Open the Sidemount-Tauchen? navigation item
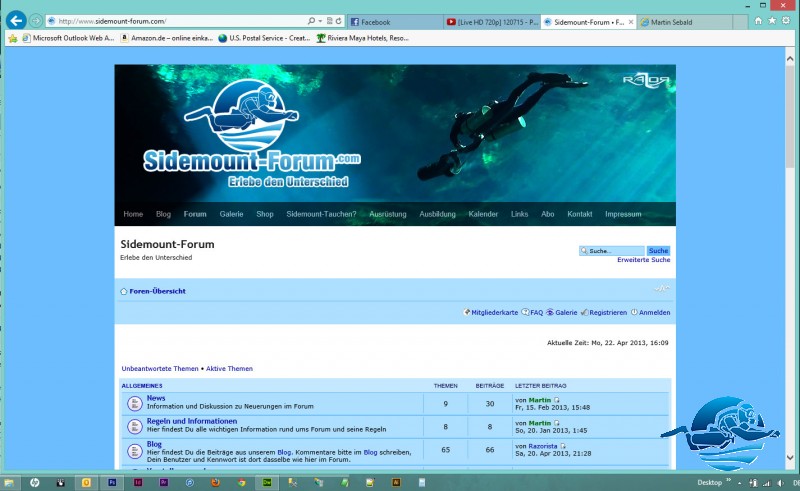Viewport: 800px width, 491px height. [321, 214]
